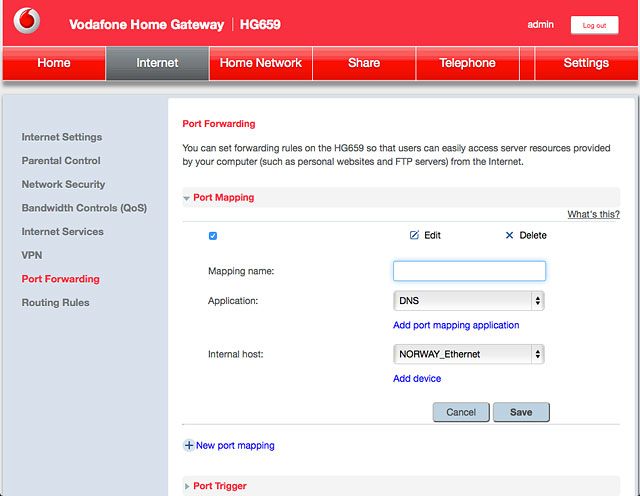Follow the Add port mapping application link
The image size is (640, 496).
coord(456,325)
